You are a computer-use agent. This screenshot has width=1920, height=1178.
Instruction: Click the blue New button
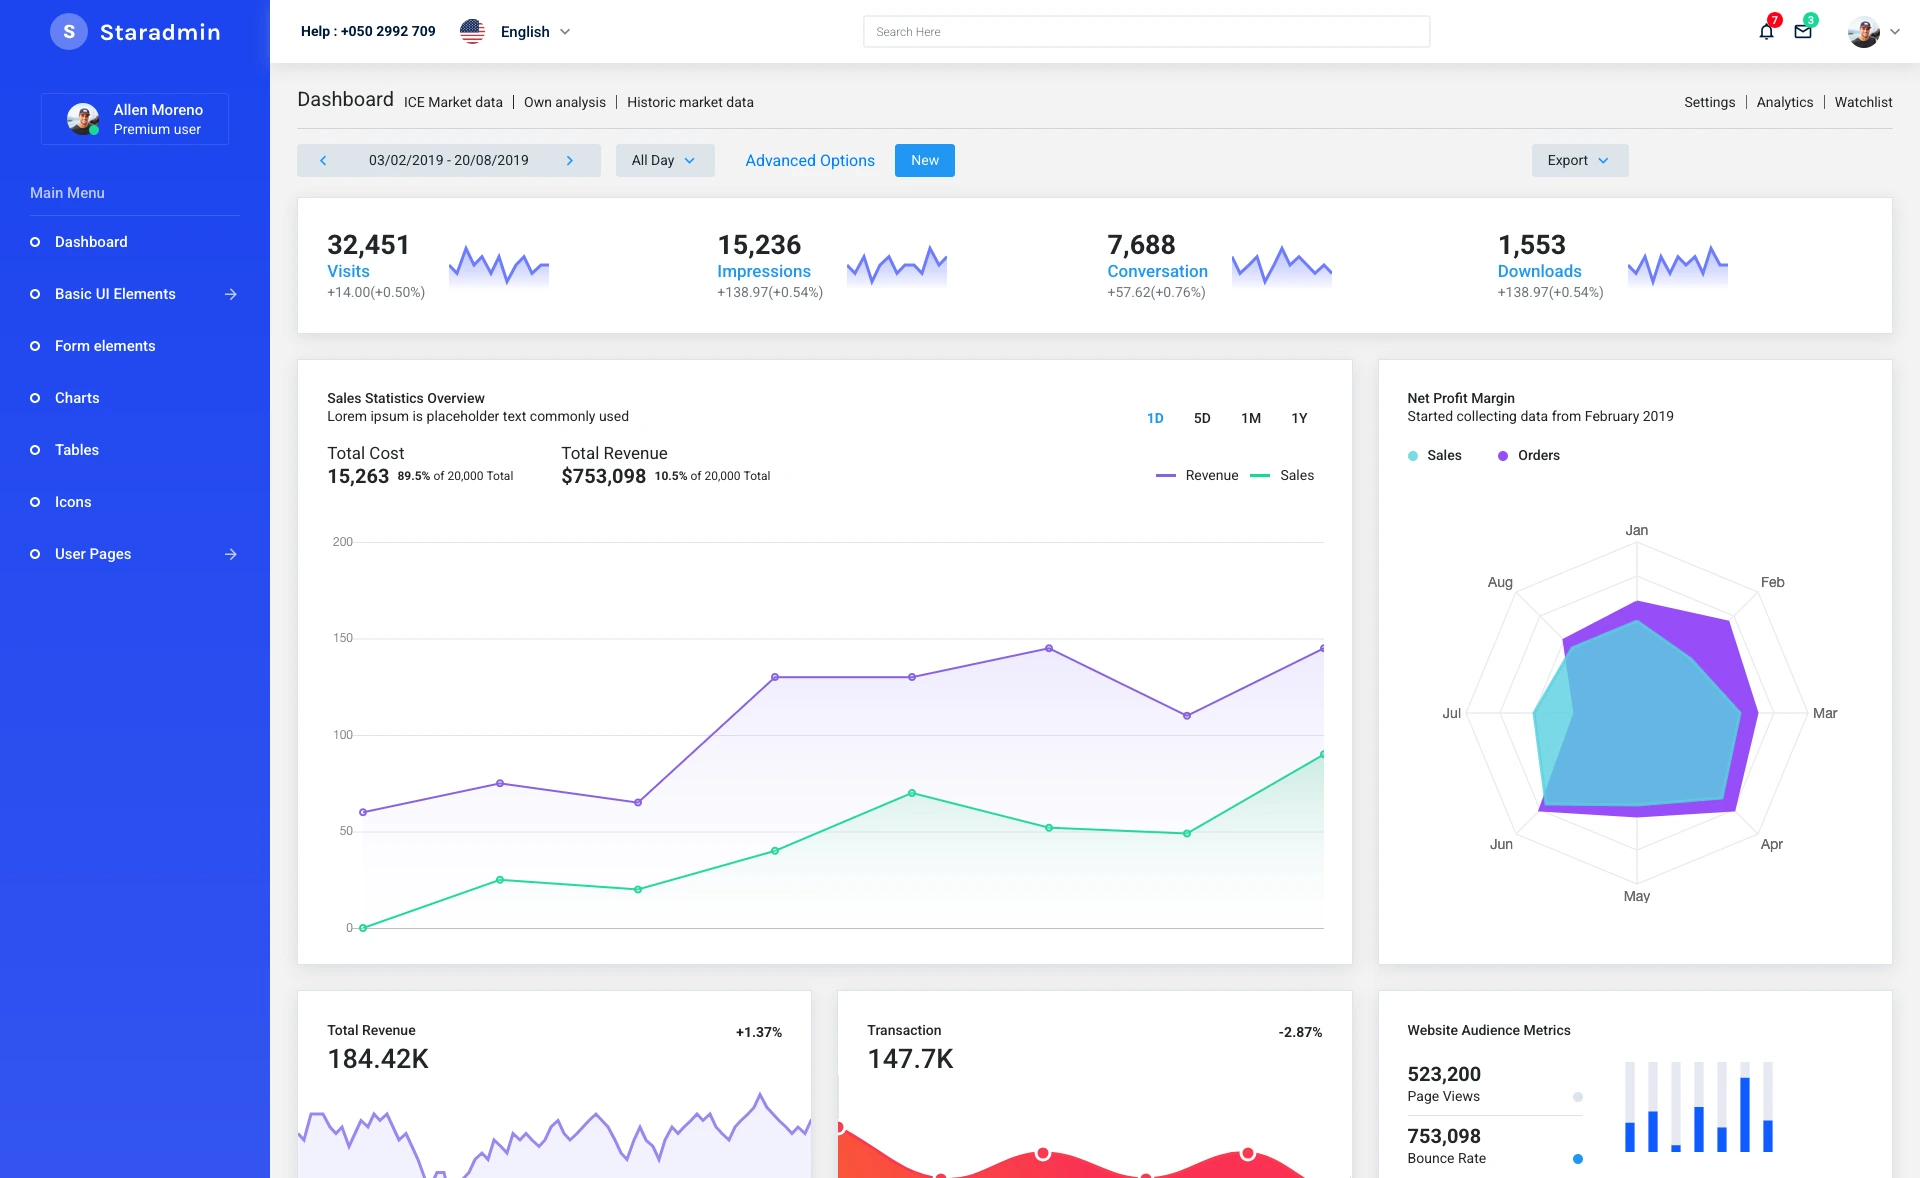924,161
